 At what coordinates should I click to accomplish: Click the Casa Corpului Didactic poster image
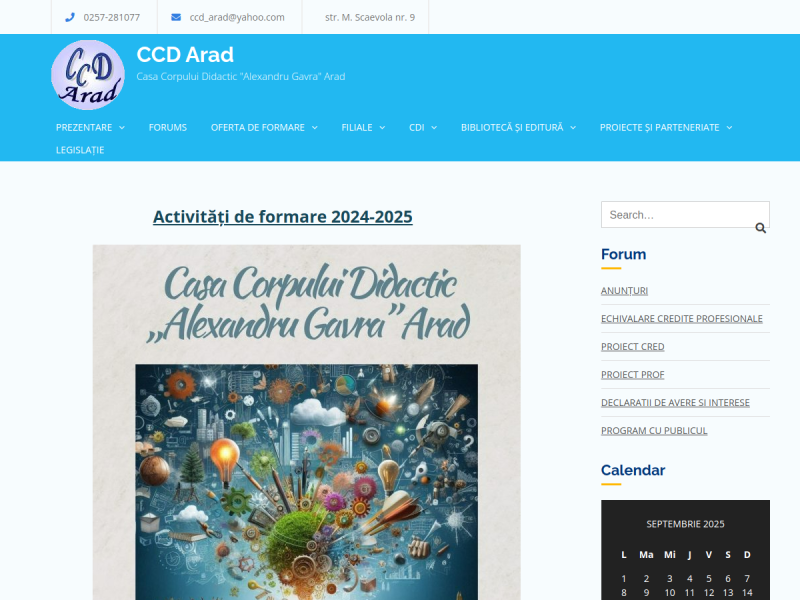tap(306, 420)
